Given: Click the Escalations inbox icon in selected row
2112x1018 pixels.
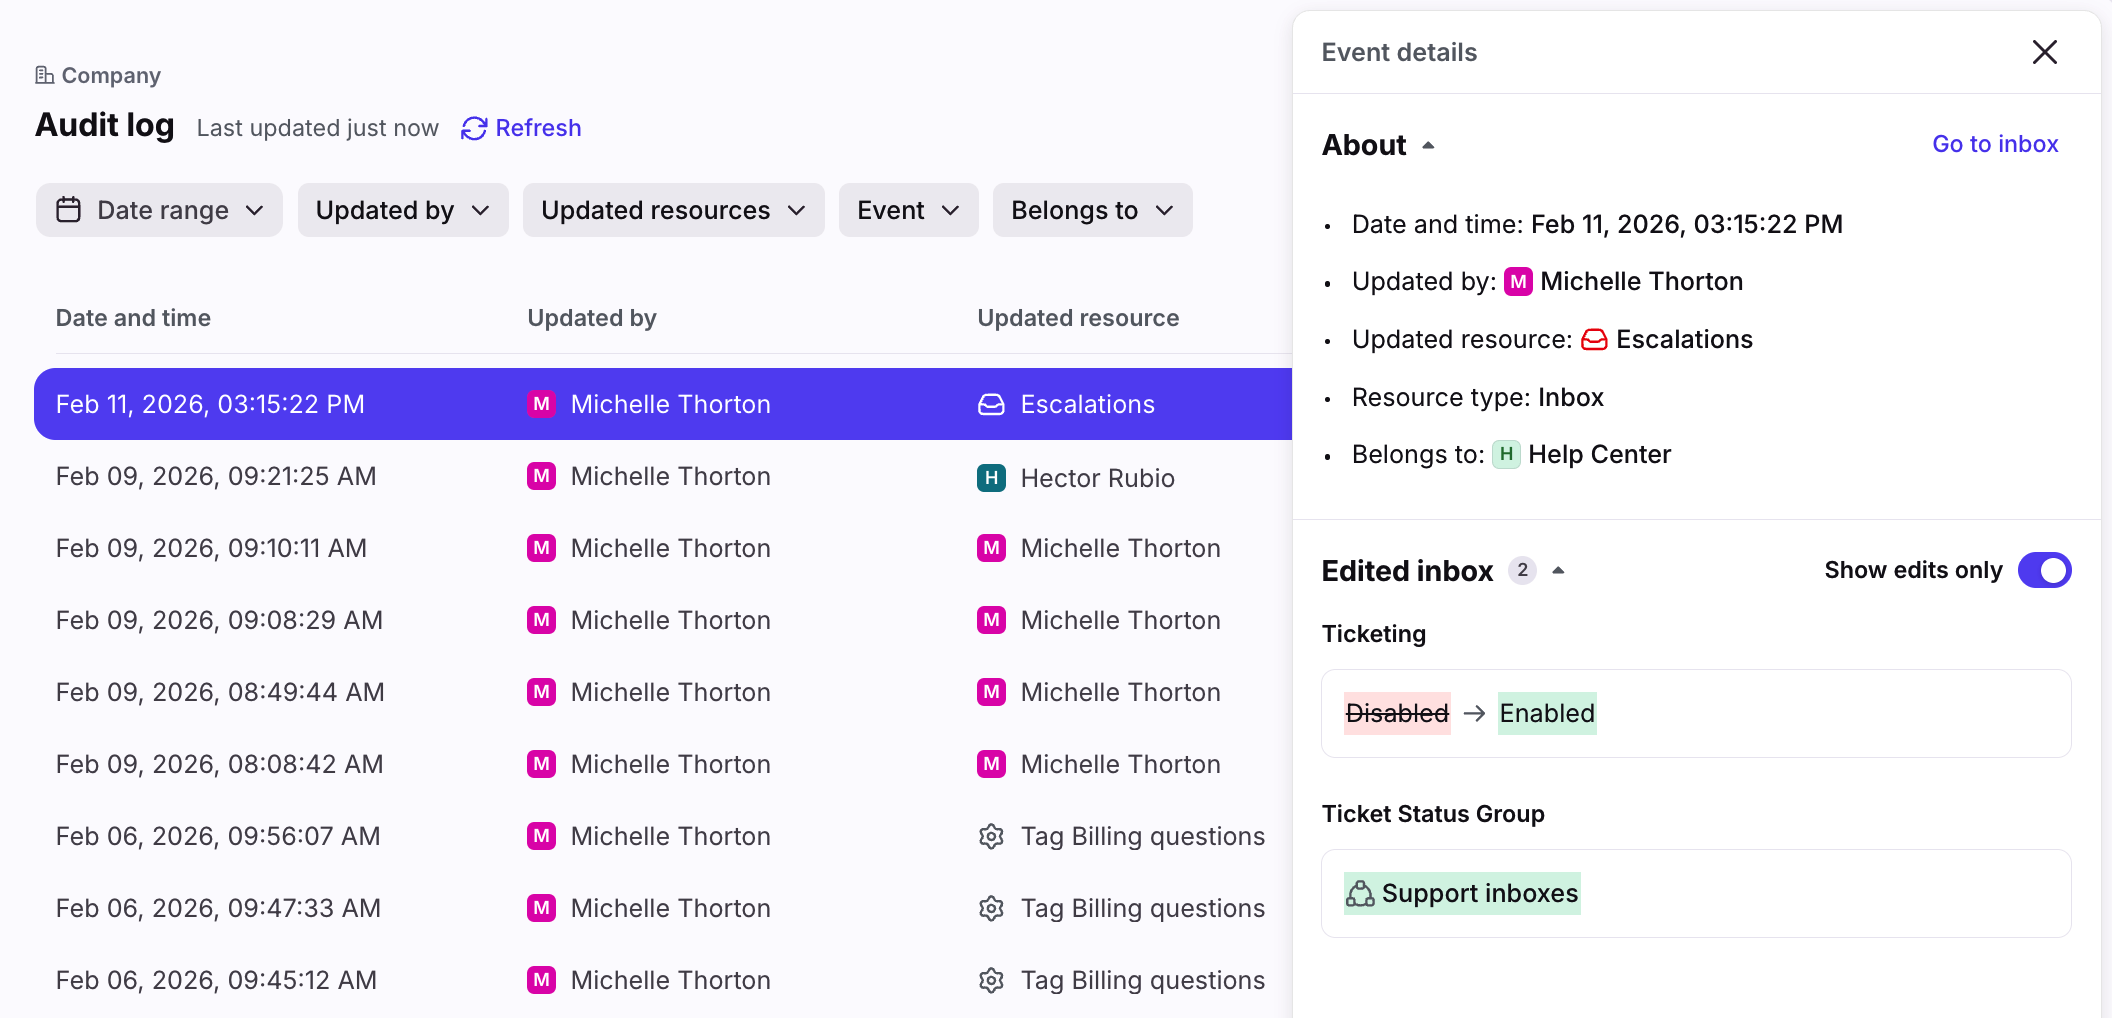Looking at the screenshot, I should pyautogui.click(x=991, y=404).
